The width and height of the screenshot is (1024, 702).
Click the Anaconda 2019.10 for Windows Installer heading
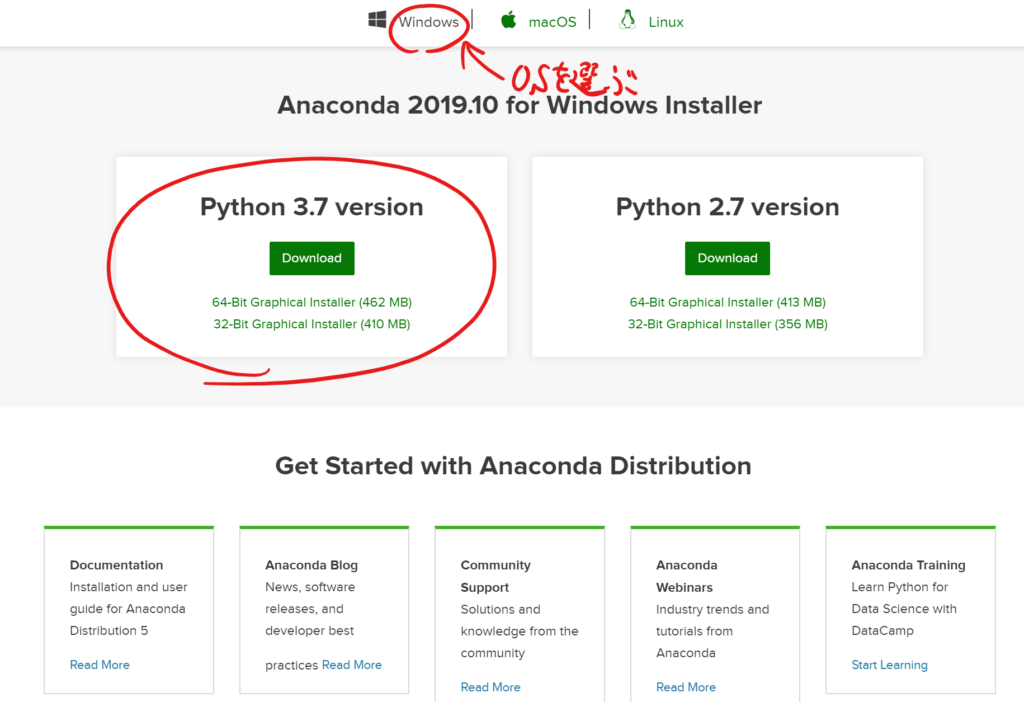click(520, 105)
